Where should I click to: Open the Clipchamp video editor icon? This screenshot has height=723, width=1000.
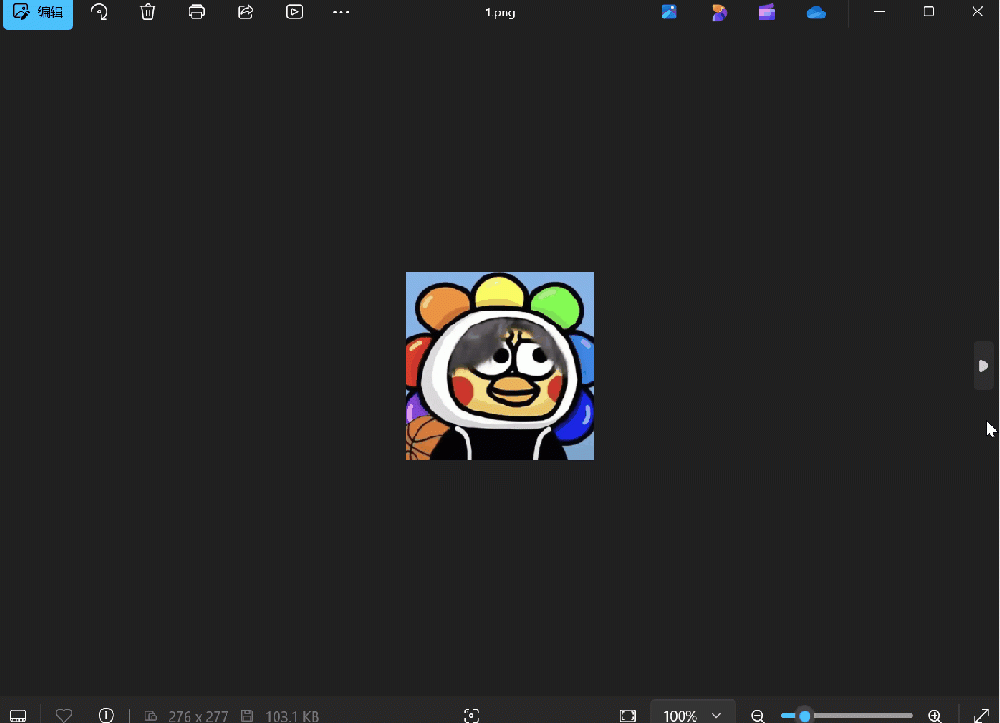tap(767, 12)
